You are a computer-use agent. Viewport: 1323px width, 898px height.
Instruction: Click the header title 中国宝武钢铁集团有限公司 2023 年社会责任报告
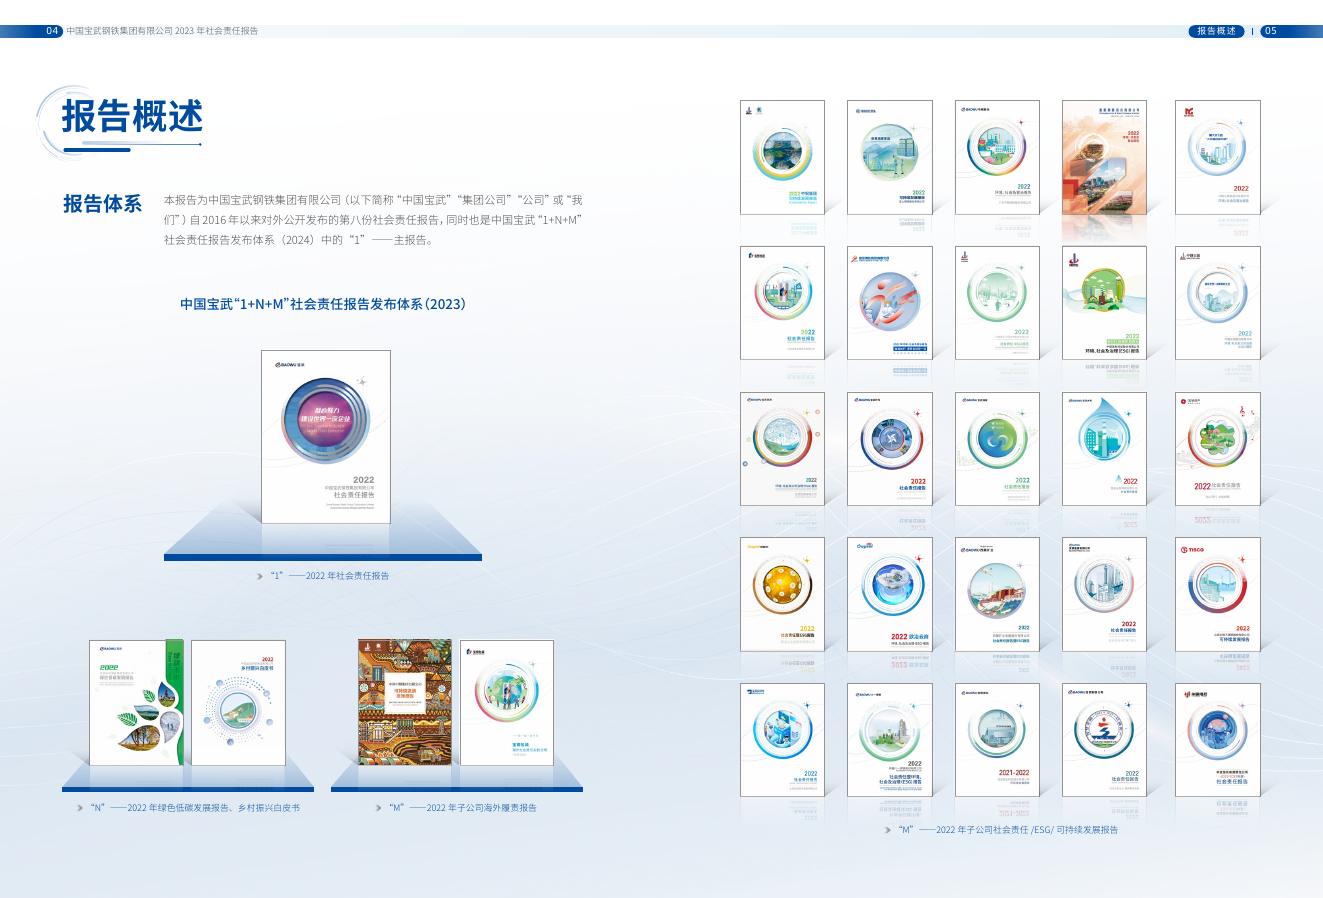point(162,31)
